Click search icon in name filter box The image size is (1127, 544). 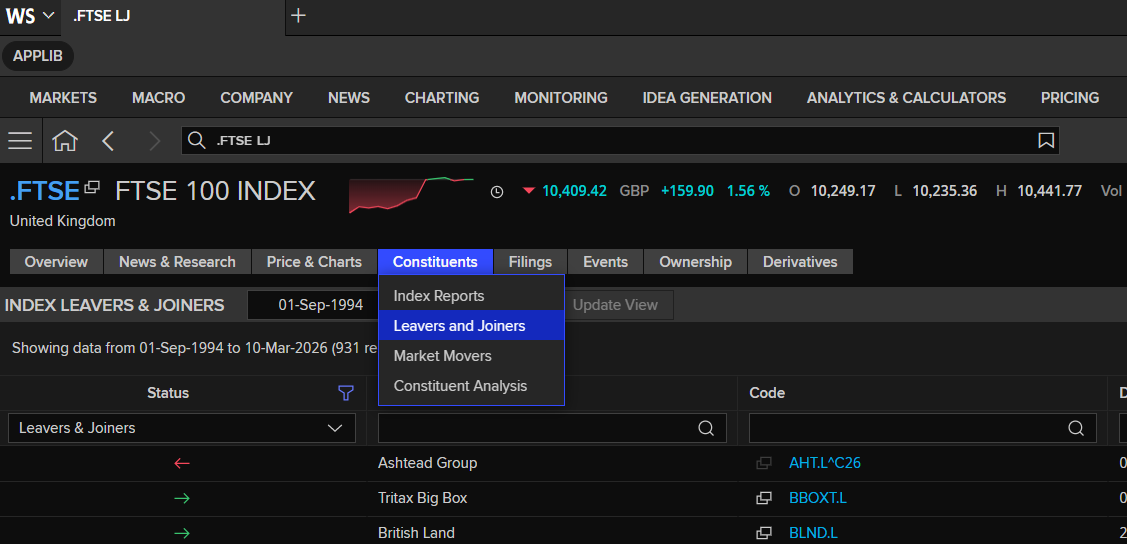click(707, 428)
